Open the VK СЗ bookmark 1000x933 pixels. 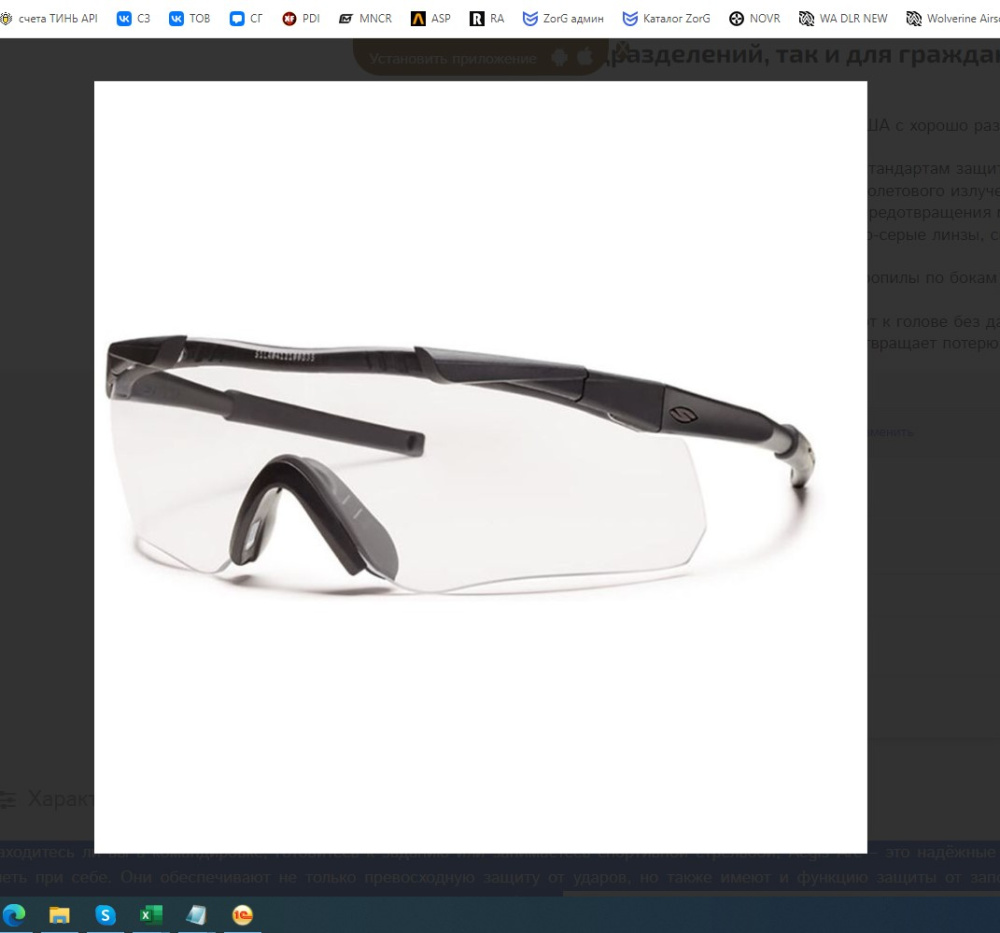pos(133,18)
